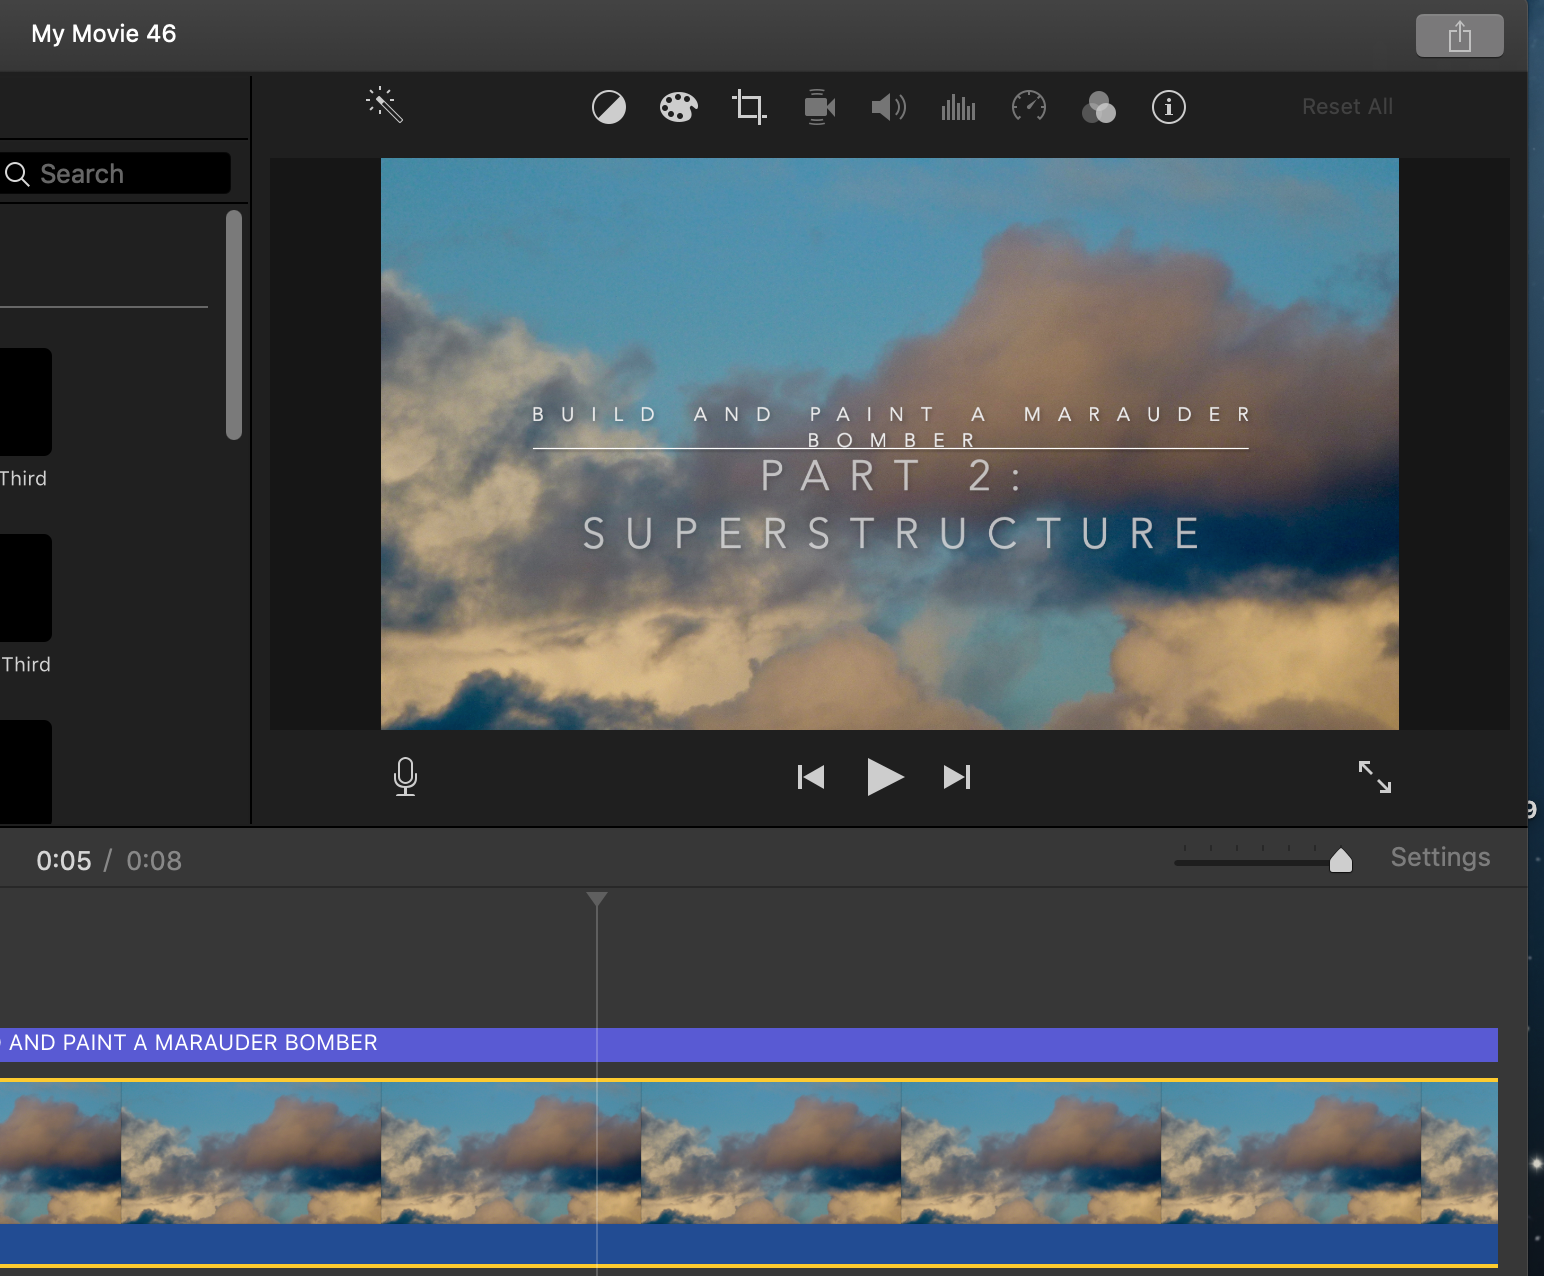The width and height of the screenshot is (1544, 1276).
Task: Click the Search field in the browser
Action: [120, 174]
